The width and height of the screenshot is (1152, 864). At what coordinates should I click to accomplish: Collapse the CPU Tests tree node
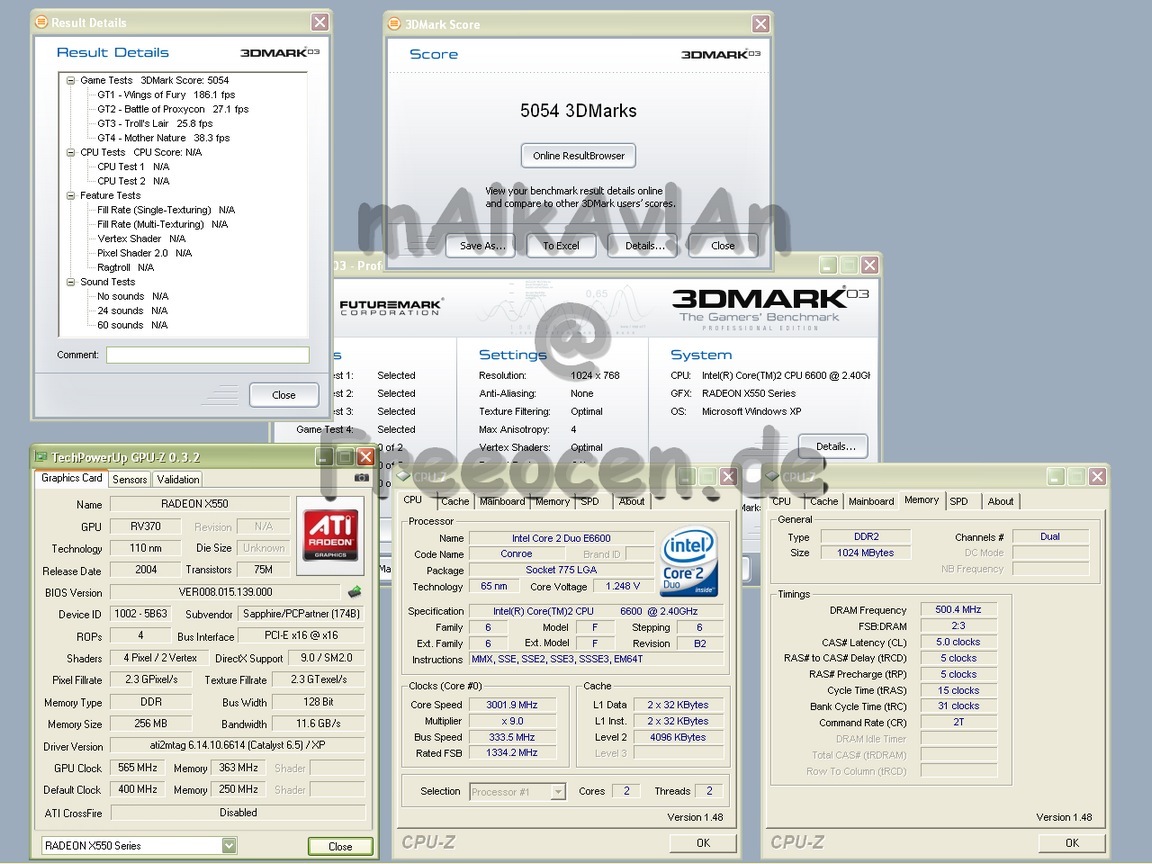pyautogui.click(x=71, y=153)
